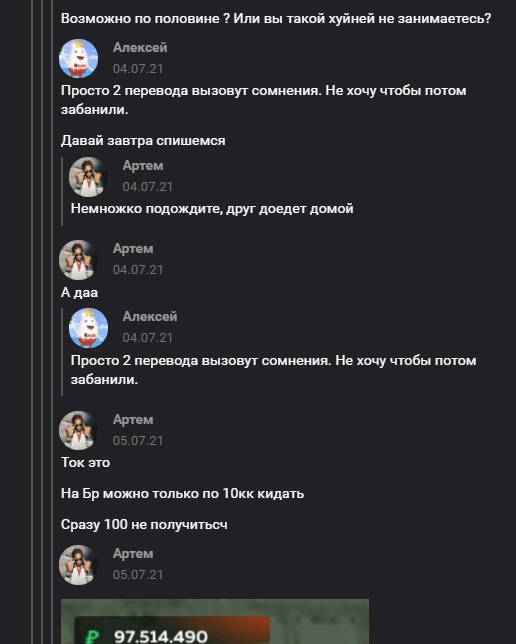The height and width of the screenshot is (644, 516).
Task: Jump to quoted message "Немножко подождите, друг доедет домой"
Action: click(212, 209)
